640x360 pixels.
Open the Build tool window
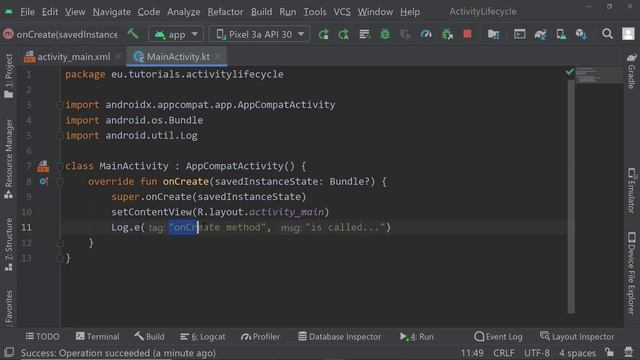click(x=150, y=336)
